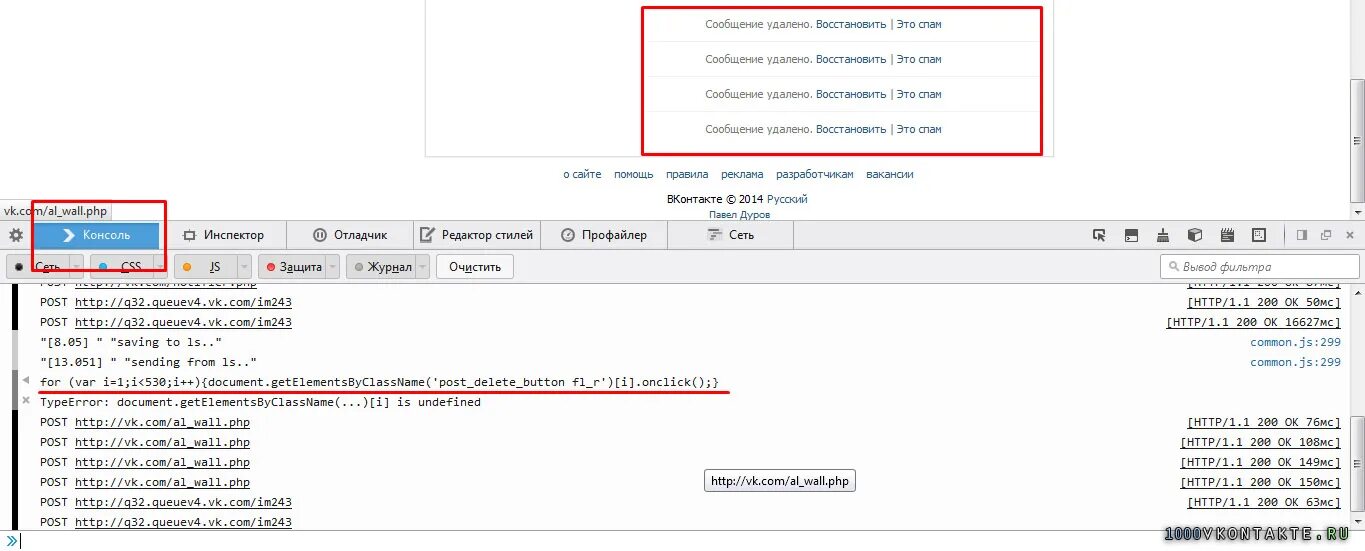Click the queuev4 im243 URL on the 16627мс row
The width and height of the screenshot is (1365, 551).
[x=183, y=322]
